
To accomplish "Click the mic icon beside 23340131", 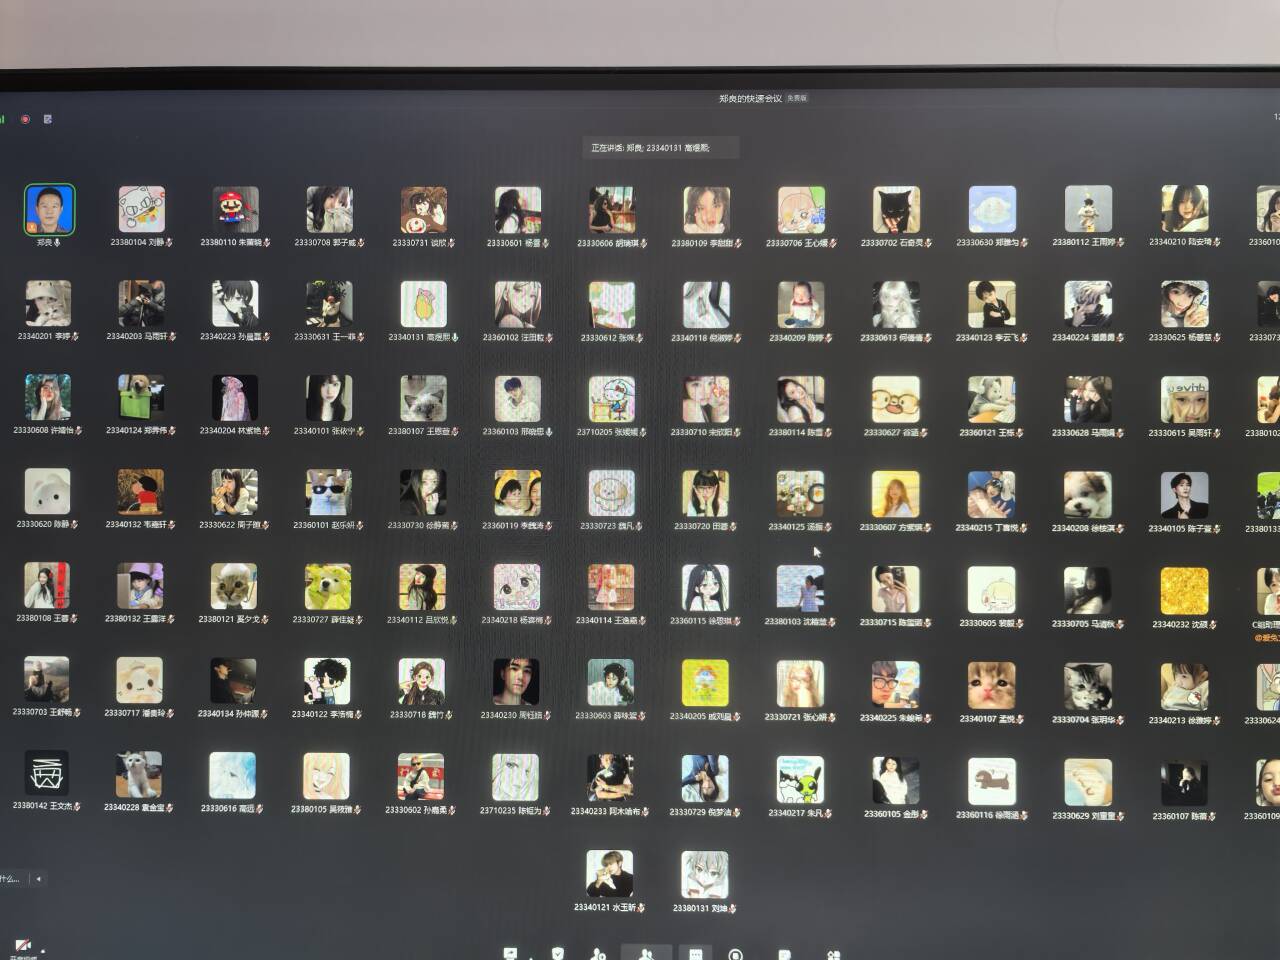I will point(455,337).
